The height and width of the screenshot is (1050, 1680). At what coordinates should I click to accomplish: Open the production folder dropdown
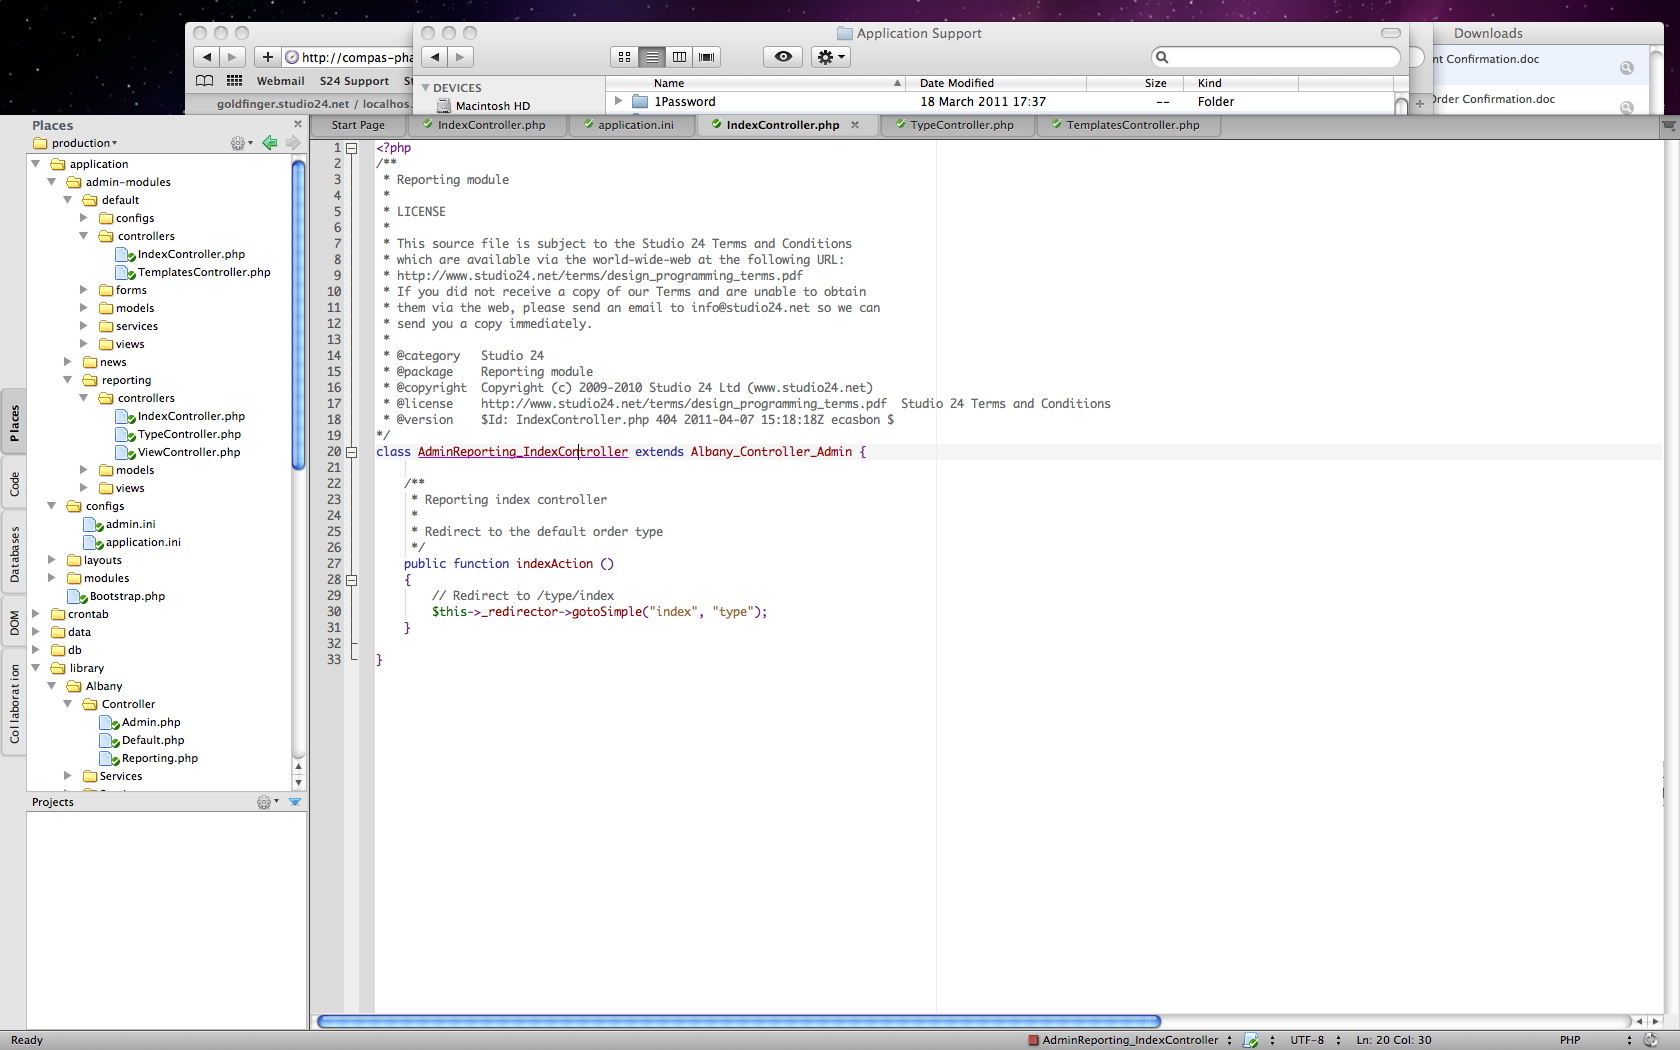[82, 143]
